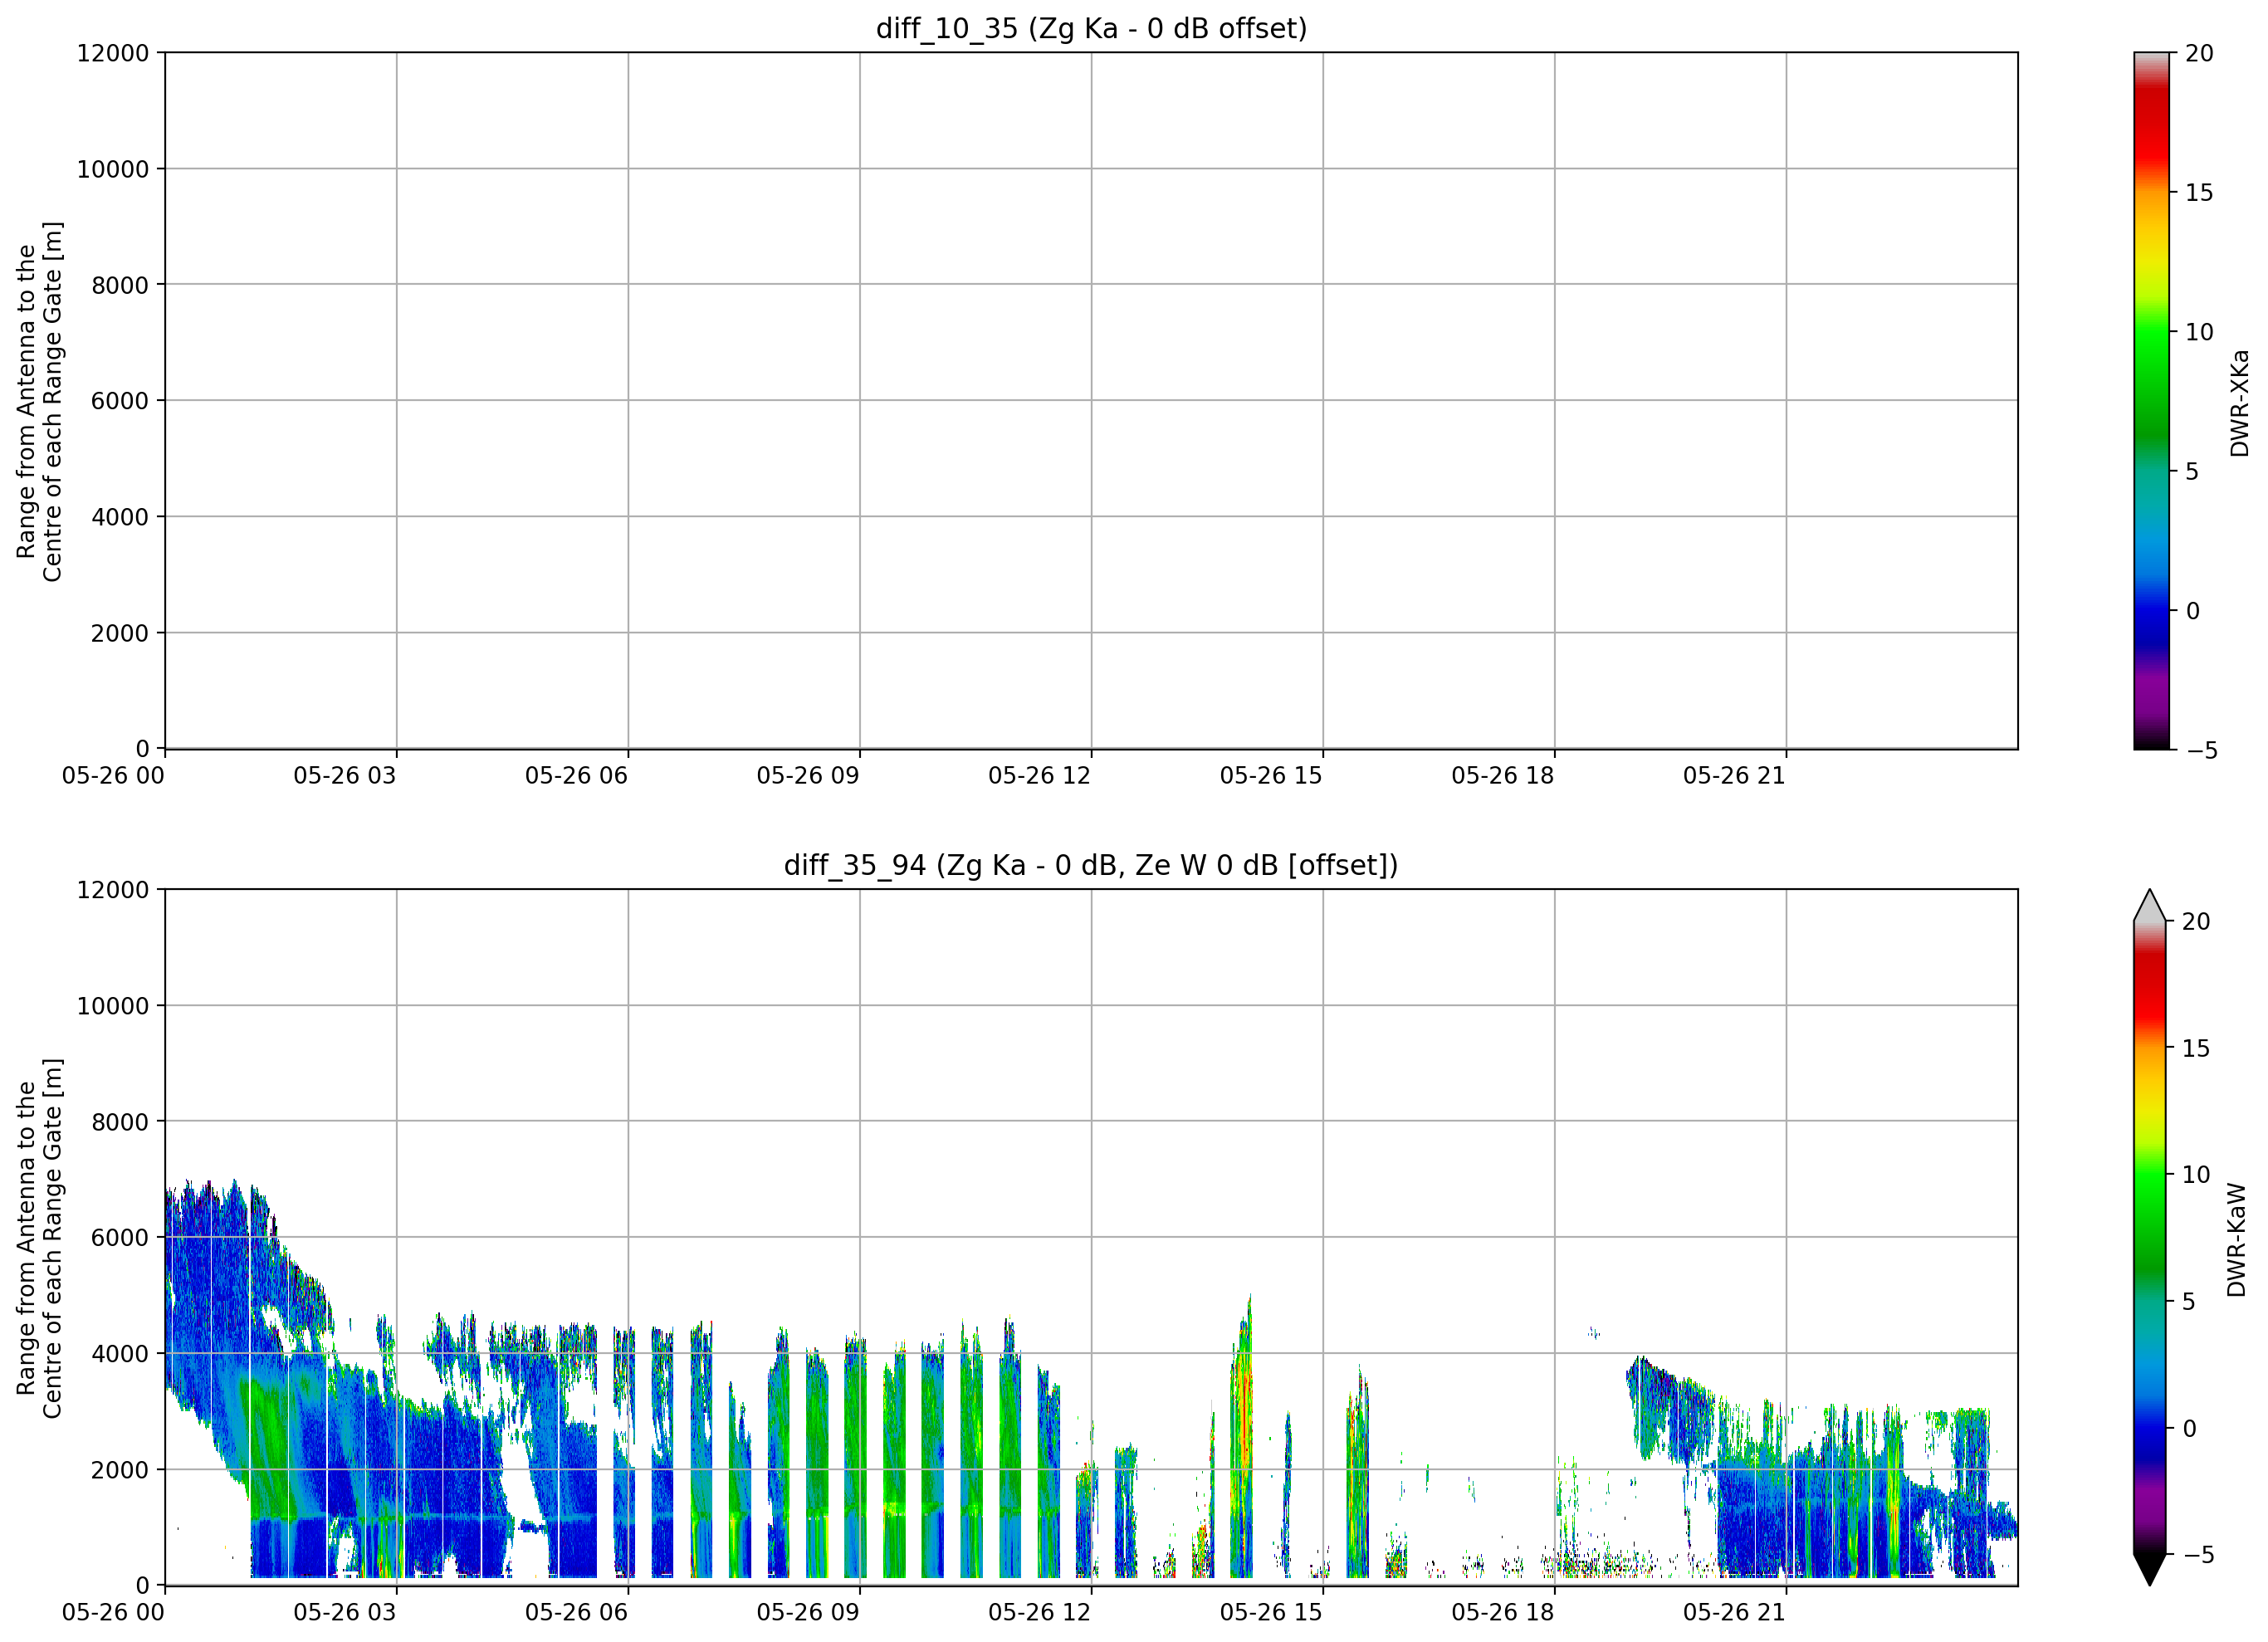2268x1642 pixels.
Task: Click the 12000 y-axis tick of top plot
Action: (113, 53)
